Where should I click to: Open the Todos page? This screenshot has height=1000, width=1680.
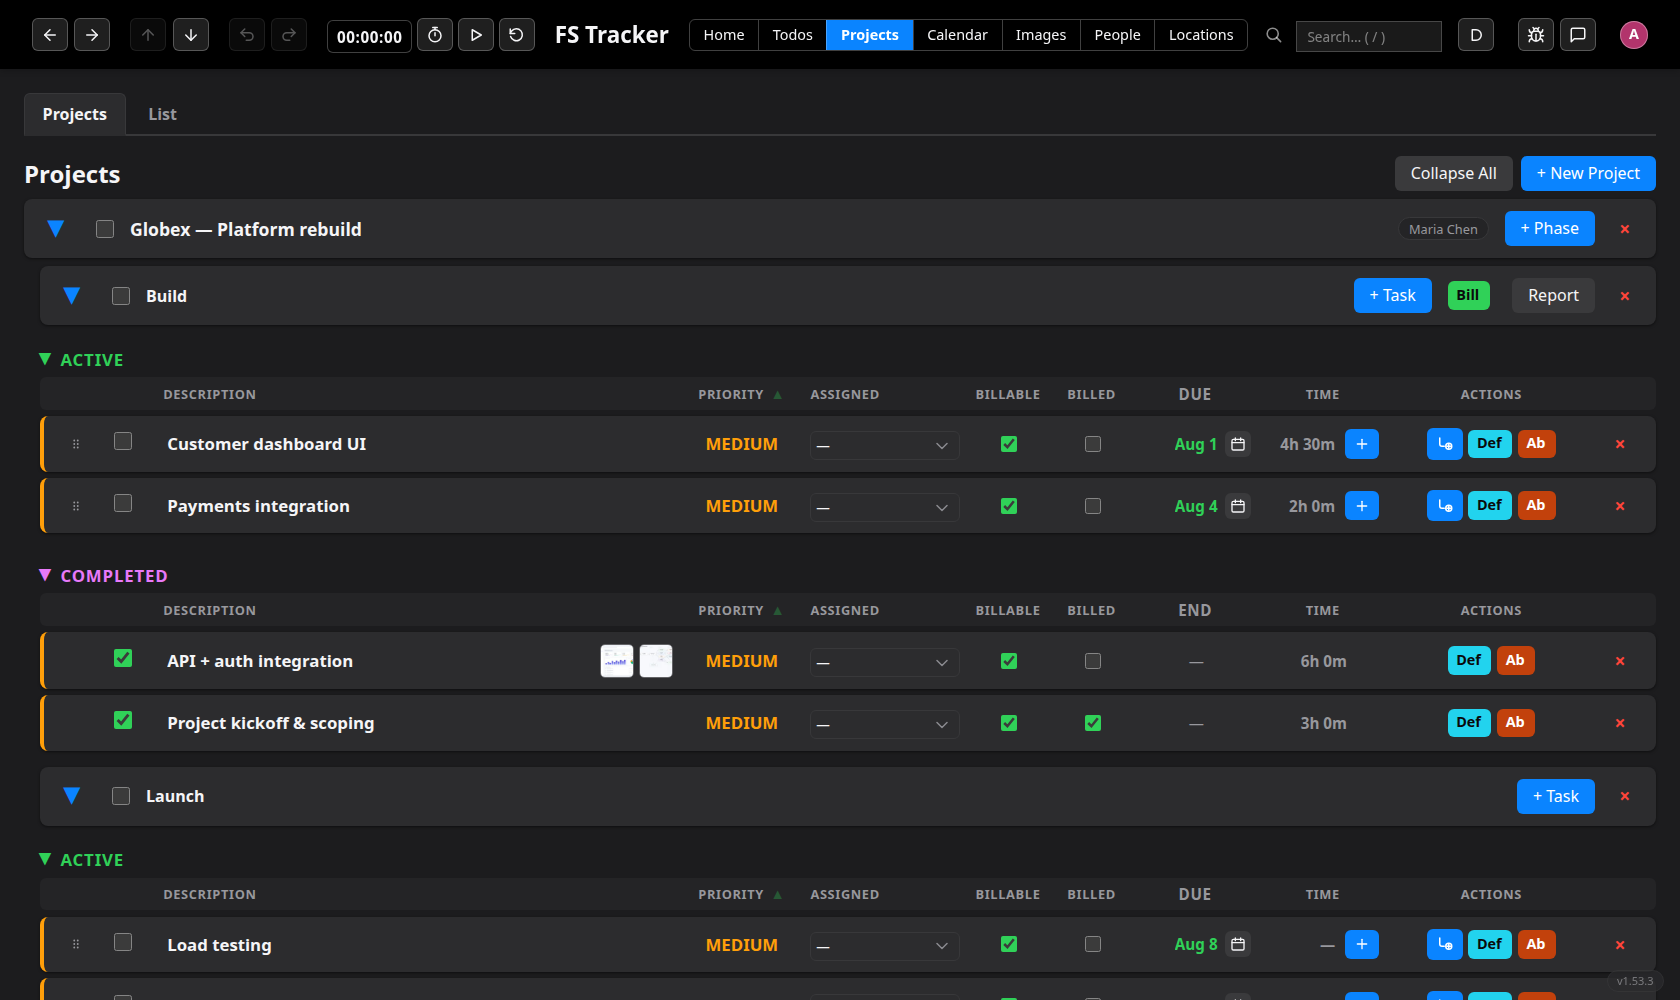click(x=792, y=35)
